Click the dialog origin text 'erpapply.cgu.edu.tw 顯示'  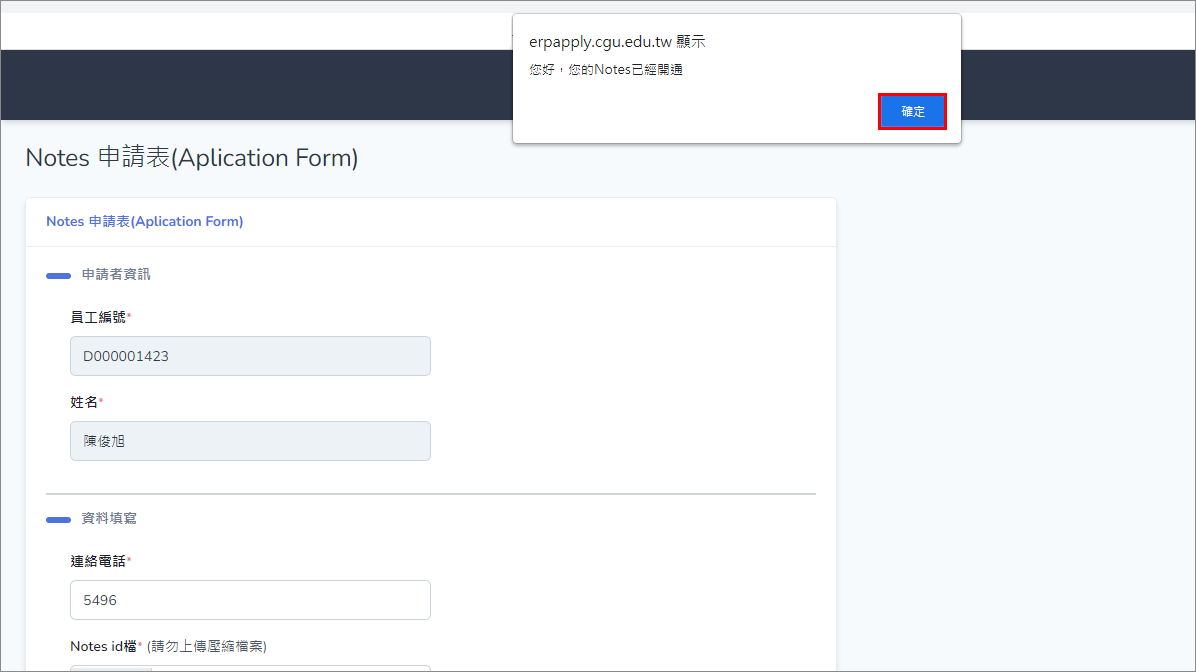617,42
